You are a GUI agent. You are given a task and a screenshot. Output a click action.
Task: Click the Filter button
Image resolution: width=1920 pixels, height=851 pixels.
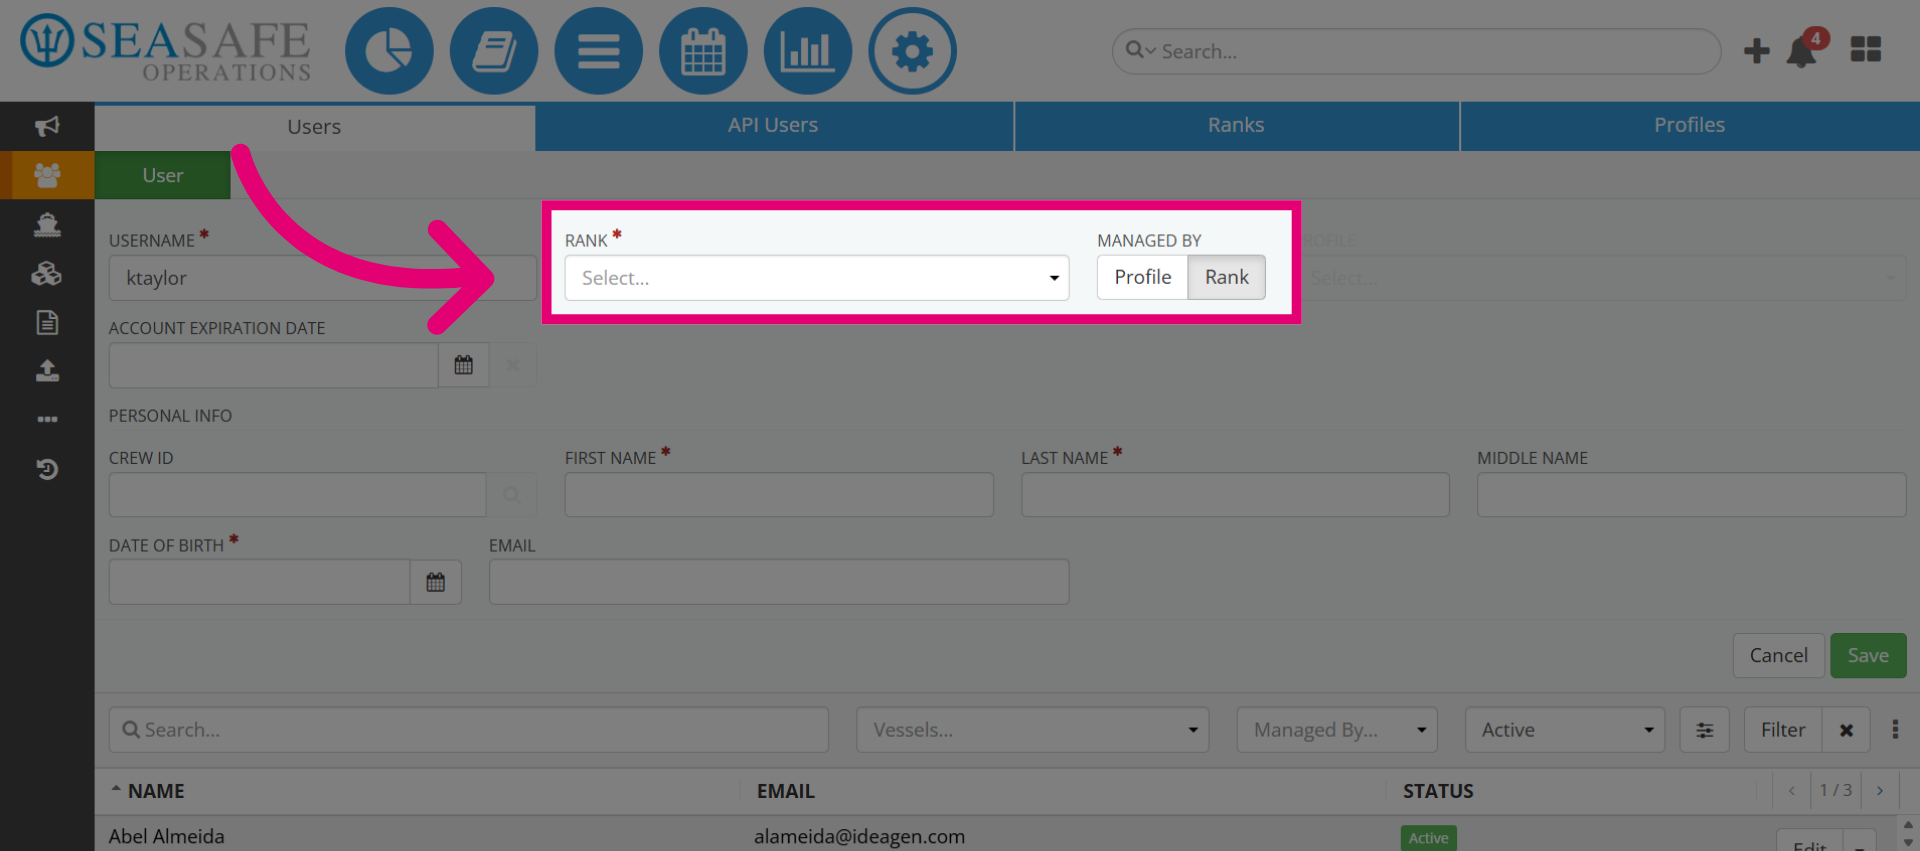1782,730
